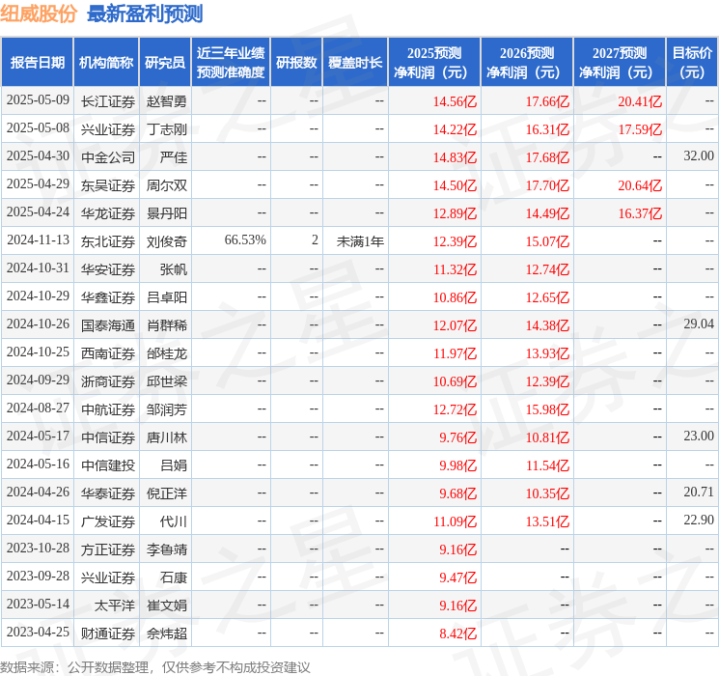719x676 pixels.
Task: Click the 11.32亿 forecast value
Action: pyautogui.click(x=455, y=269)
